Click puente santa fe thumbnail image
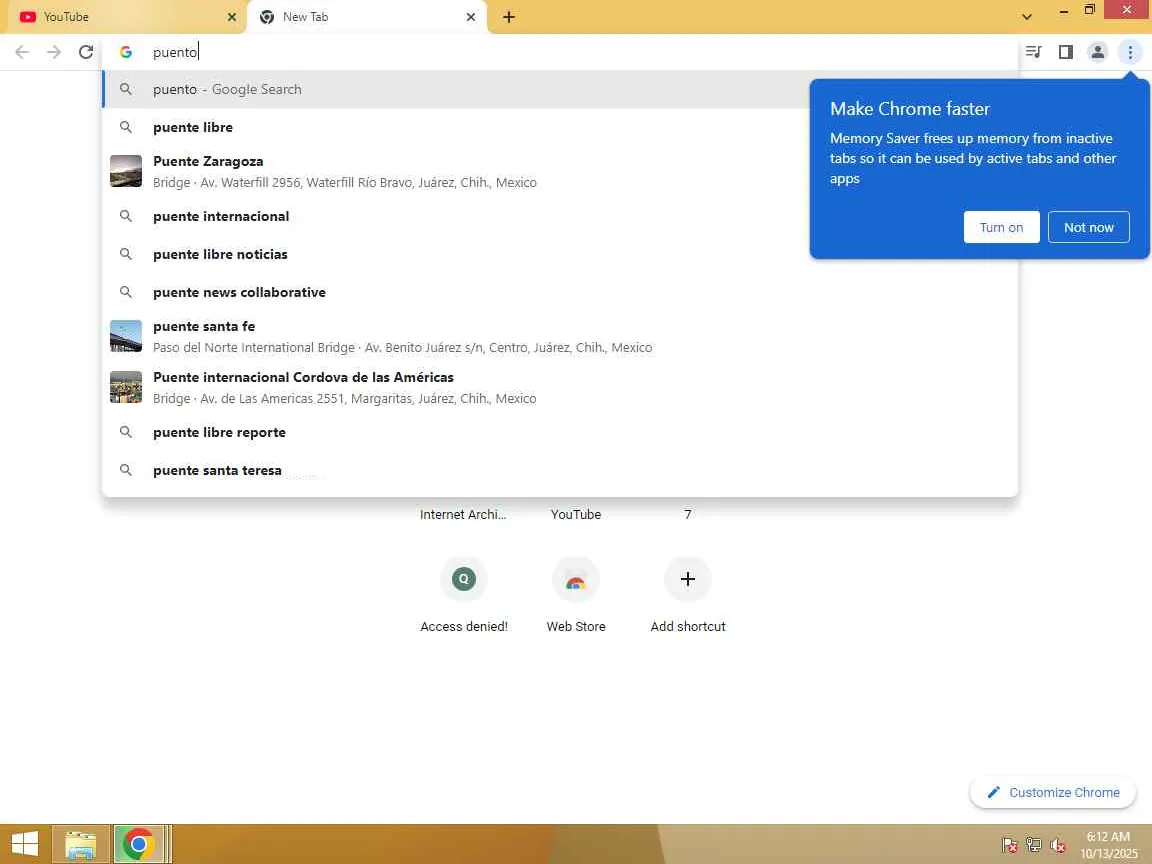The height and width of the screenshot is (864, 1152). click(126, 336)
